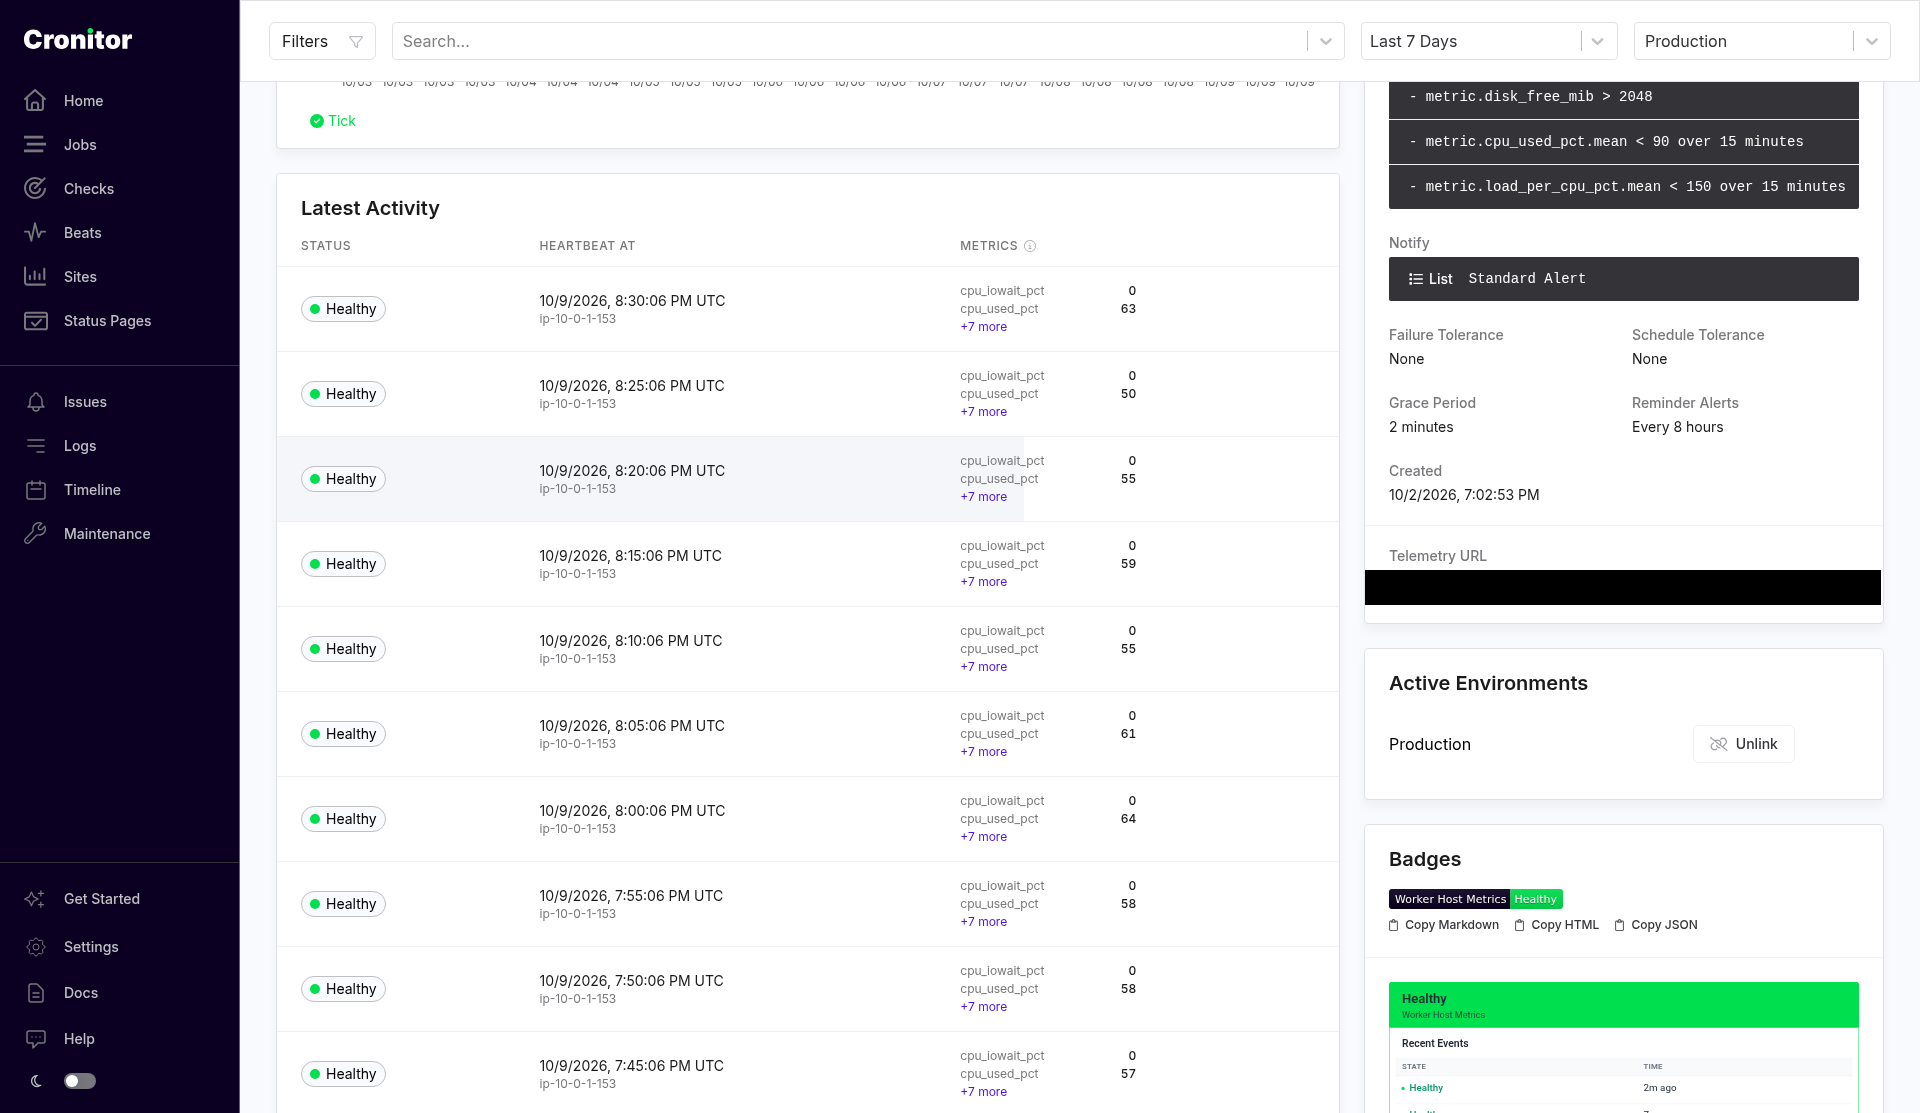Go to Jobs in sidebar menu
Viewport: 1920px width, 1113px height.
(x=80, y=145)
